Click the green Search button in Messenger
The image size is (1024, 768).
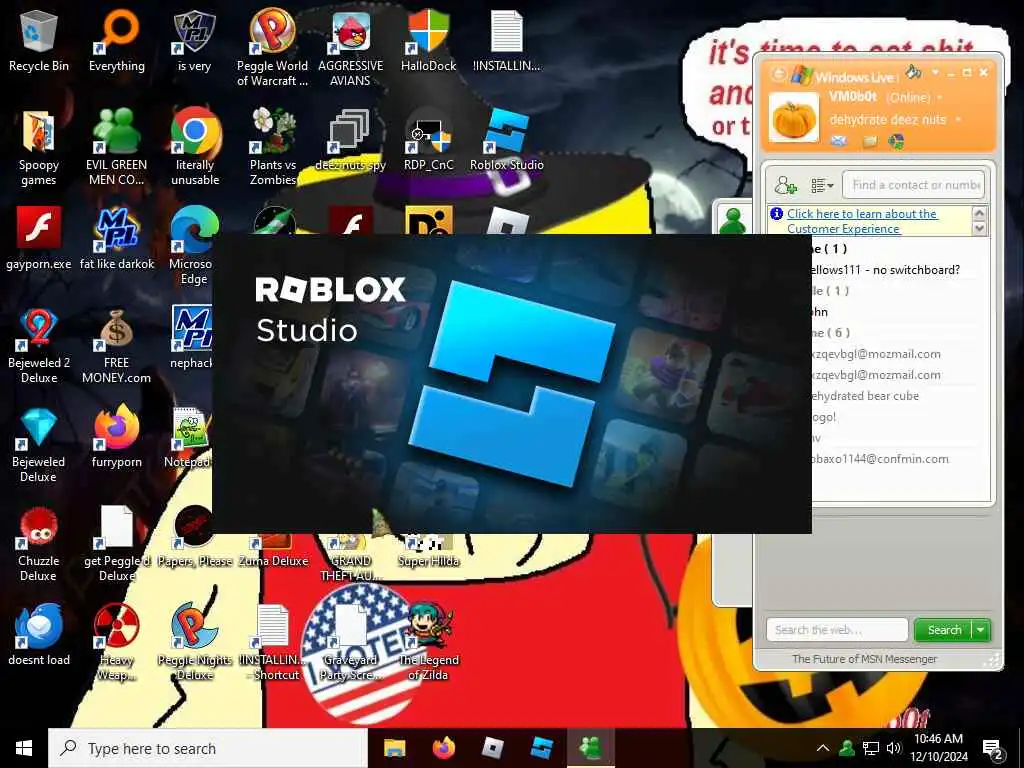point(944,630)
